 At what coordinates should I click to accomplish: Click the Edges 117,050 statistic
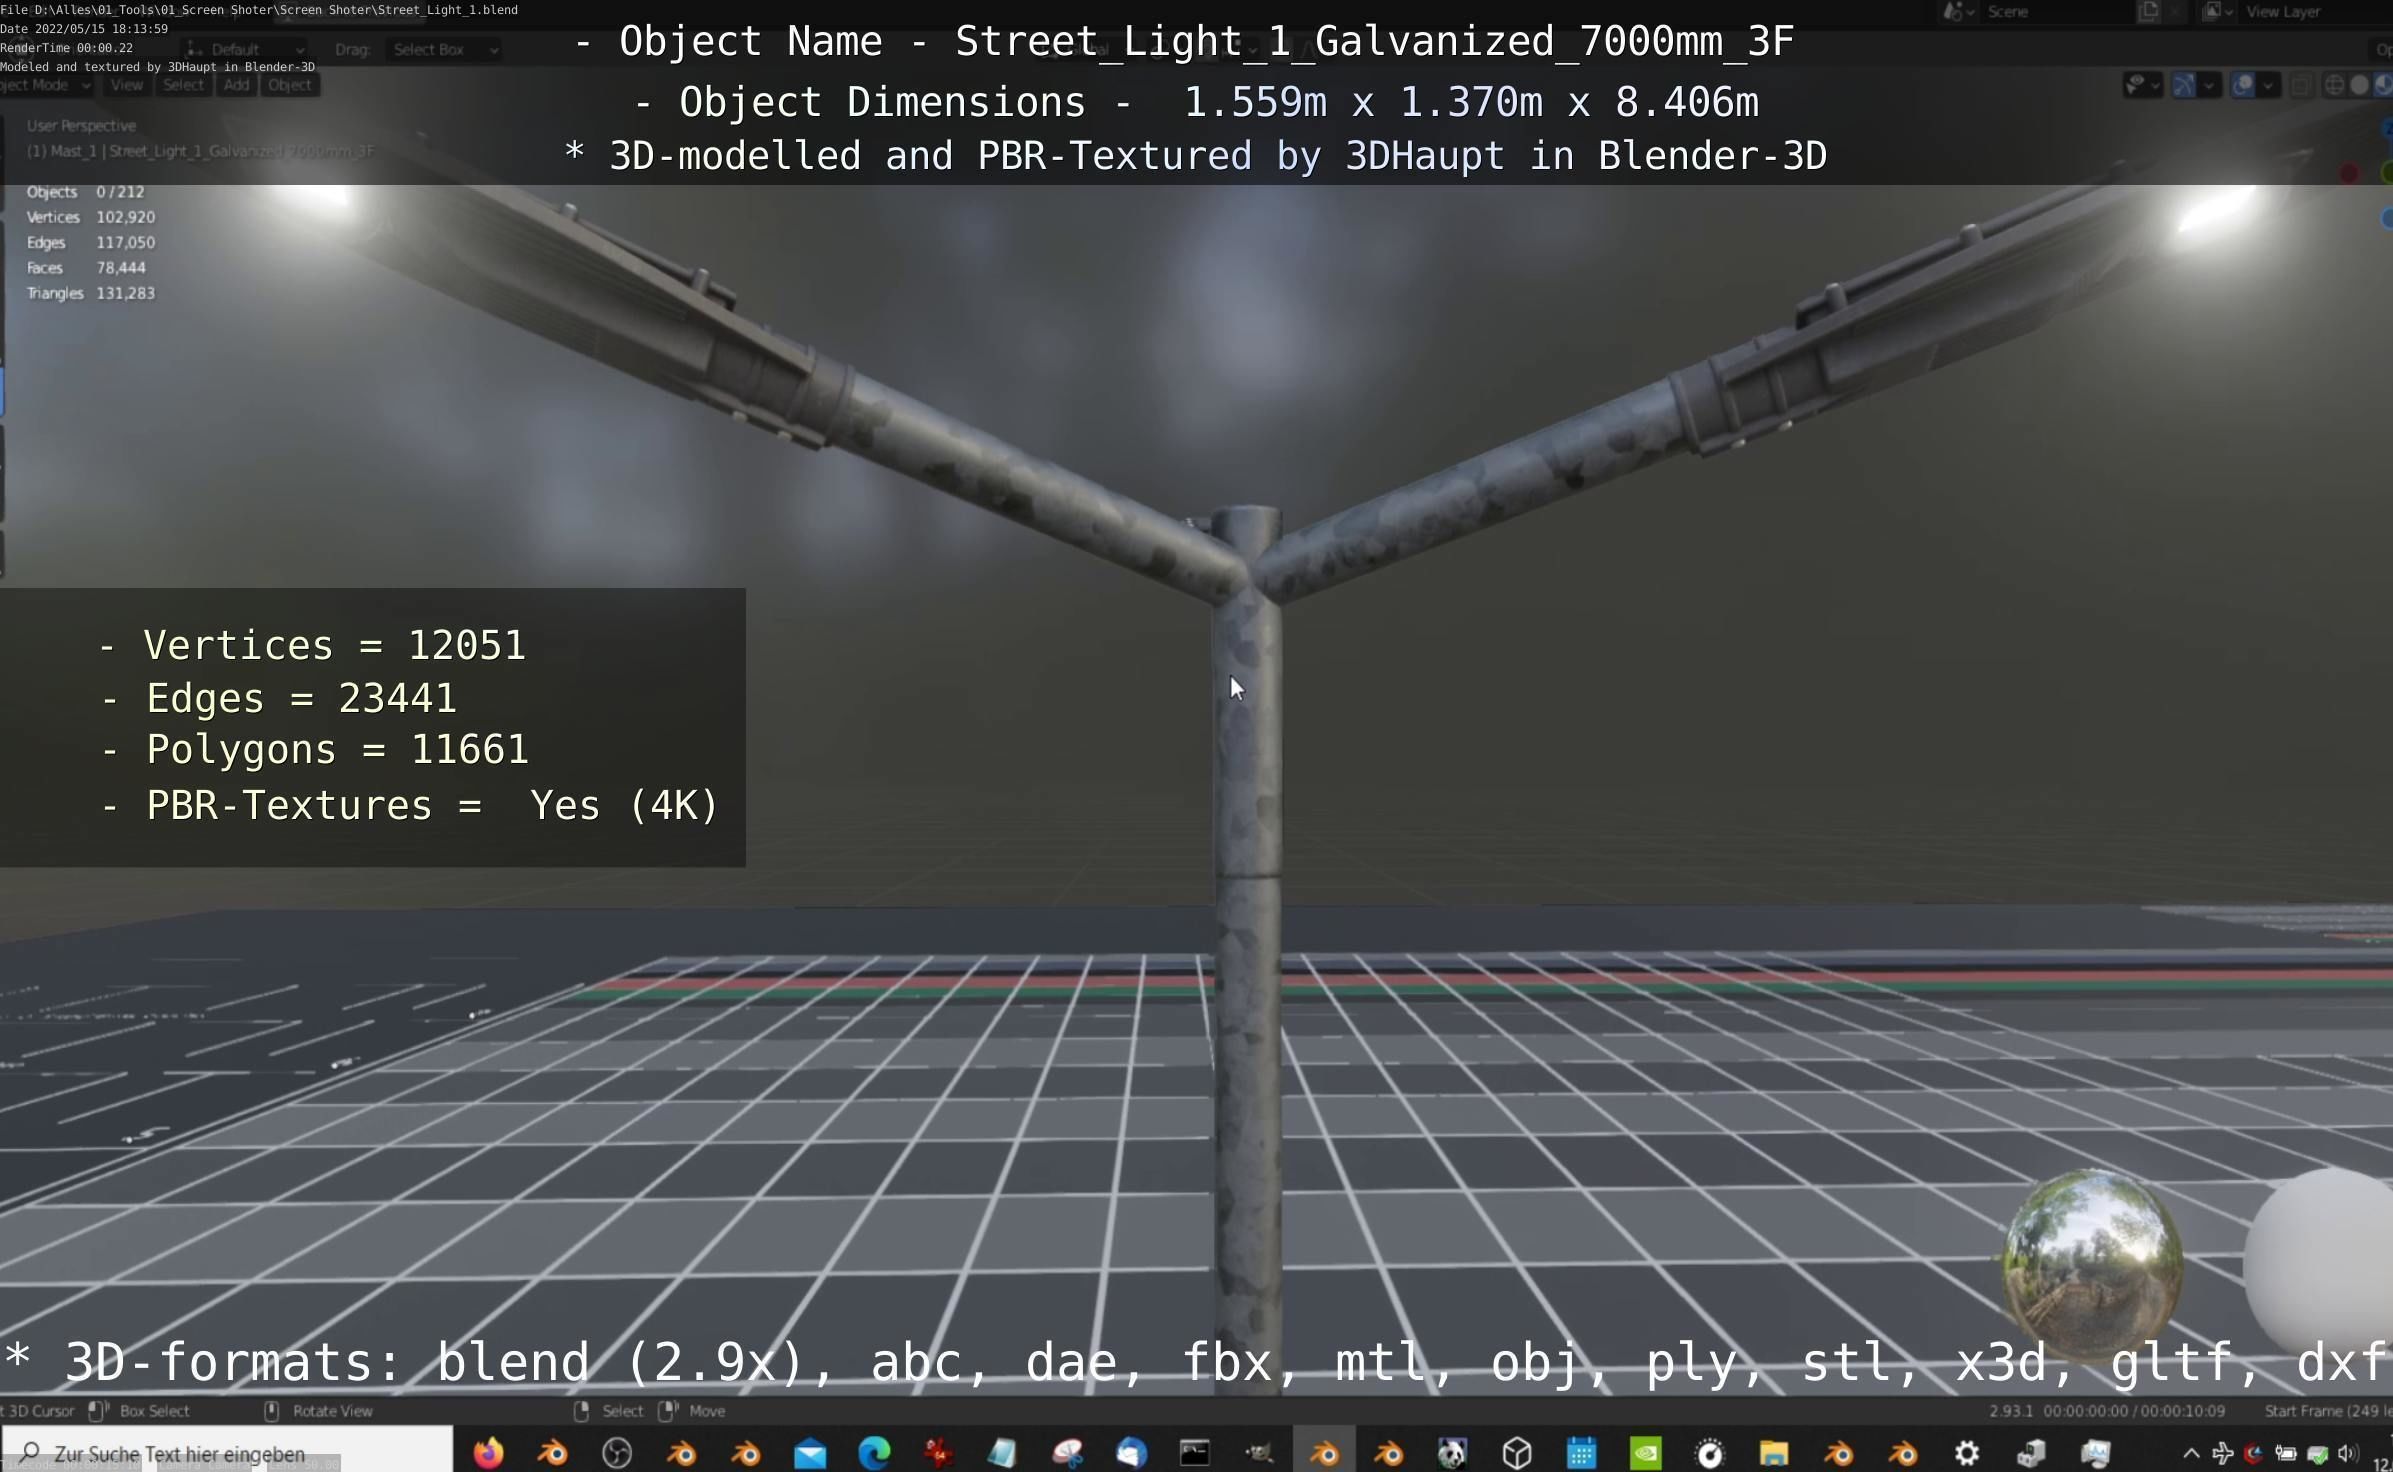point(90,242)
